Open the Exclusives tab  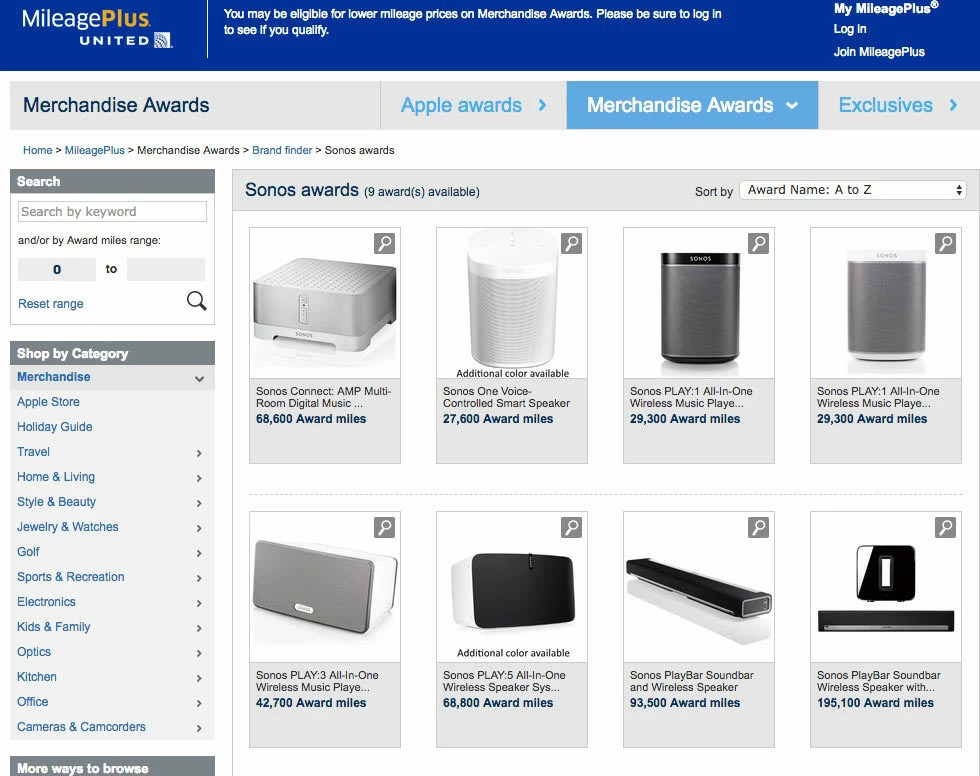click(x=898, y=105)
